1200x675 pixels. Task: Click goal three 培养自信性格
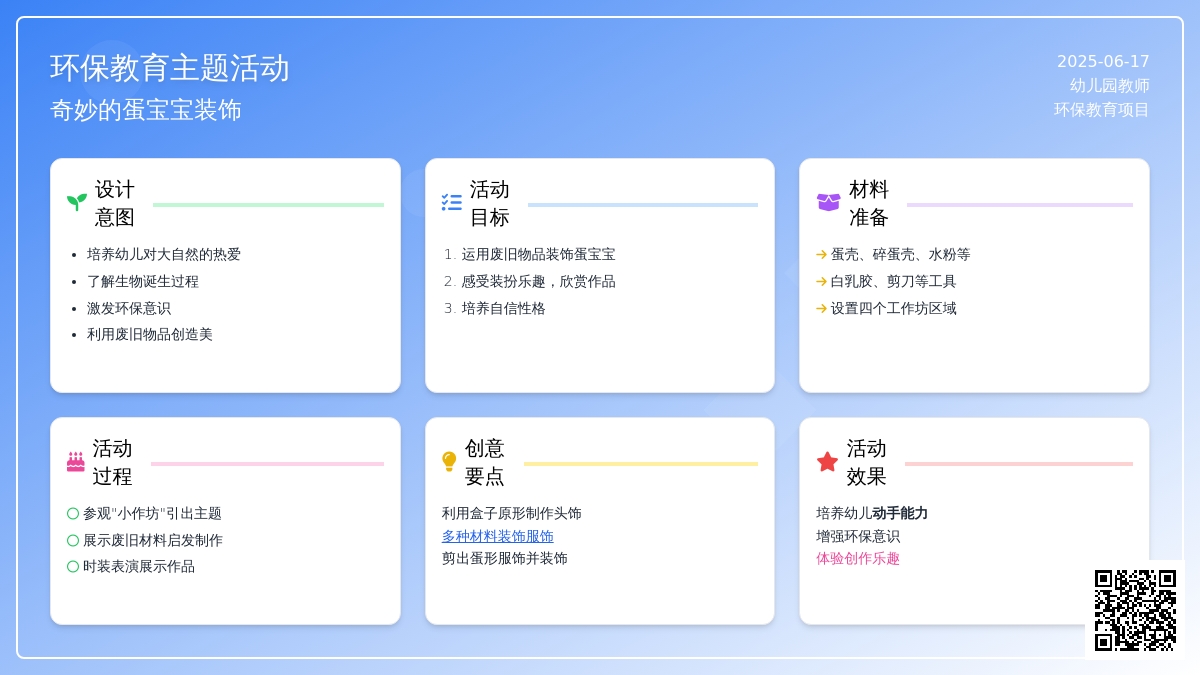[x=504, y=309]
